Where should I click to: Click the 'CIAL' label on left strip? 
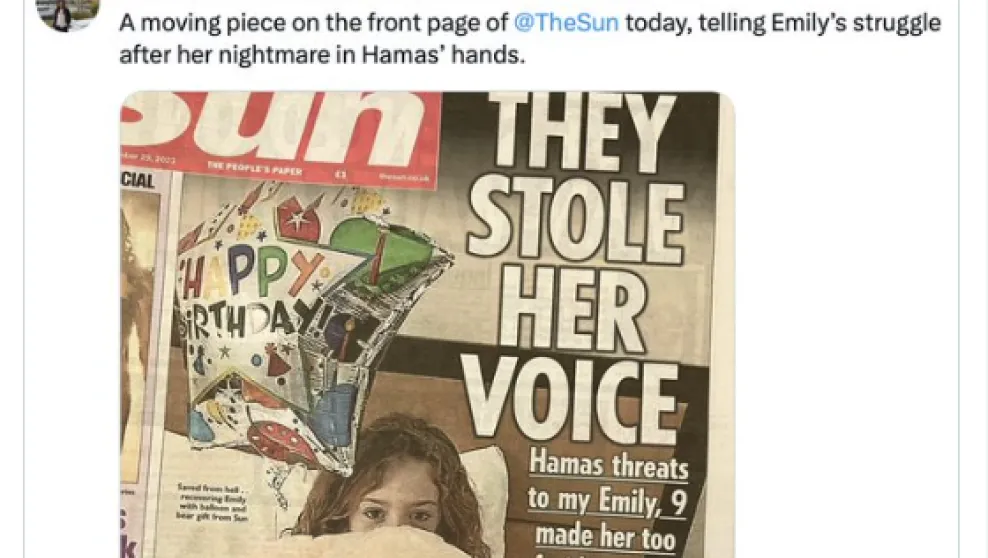137,181
